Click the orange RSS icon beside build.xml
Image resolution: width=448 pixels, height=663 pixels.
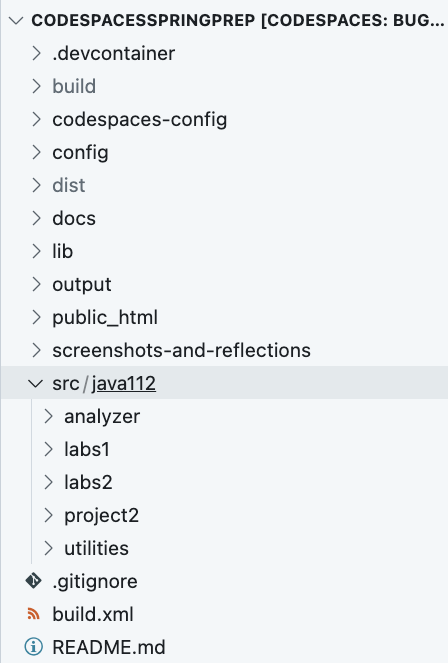click(x=33, y=614)
